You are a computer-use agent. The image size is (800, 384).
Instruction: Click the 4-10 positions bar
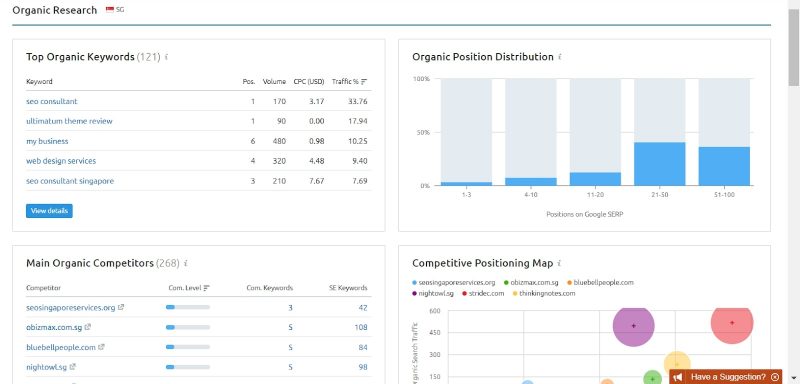click(531, 182)
